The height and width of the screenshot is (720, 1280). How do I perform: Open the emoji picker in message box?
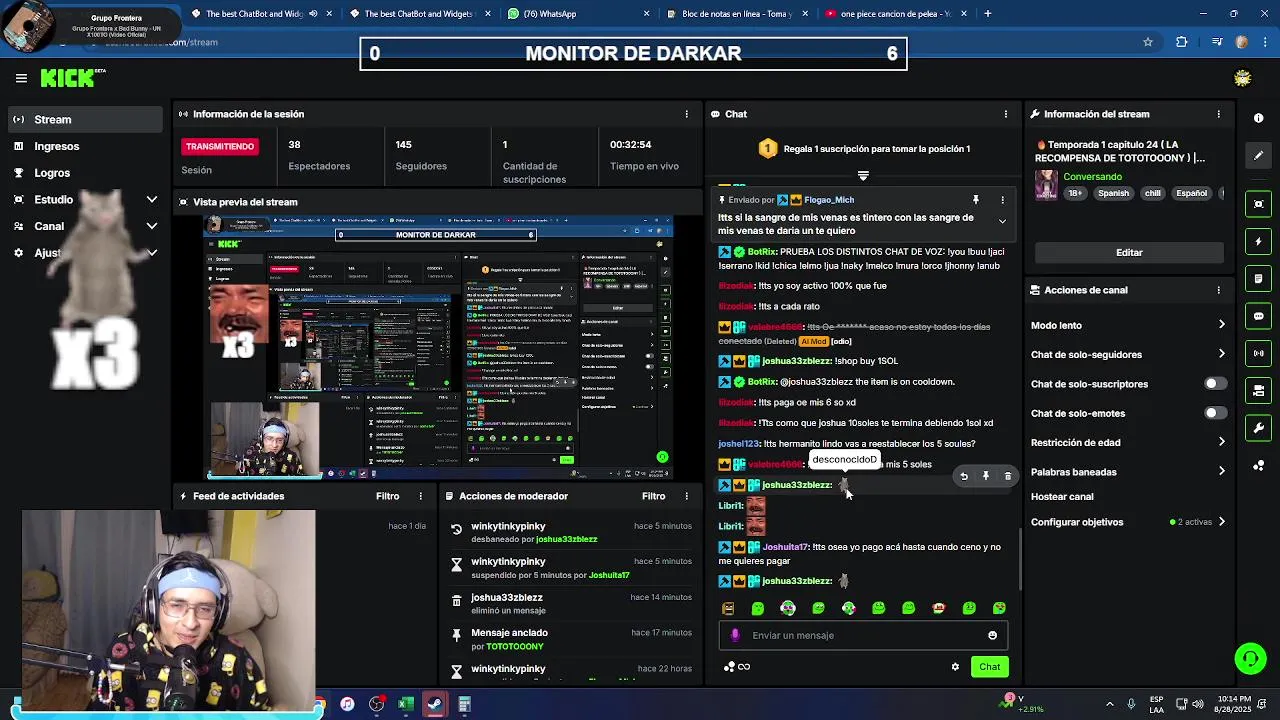pos(992,635)
